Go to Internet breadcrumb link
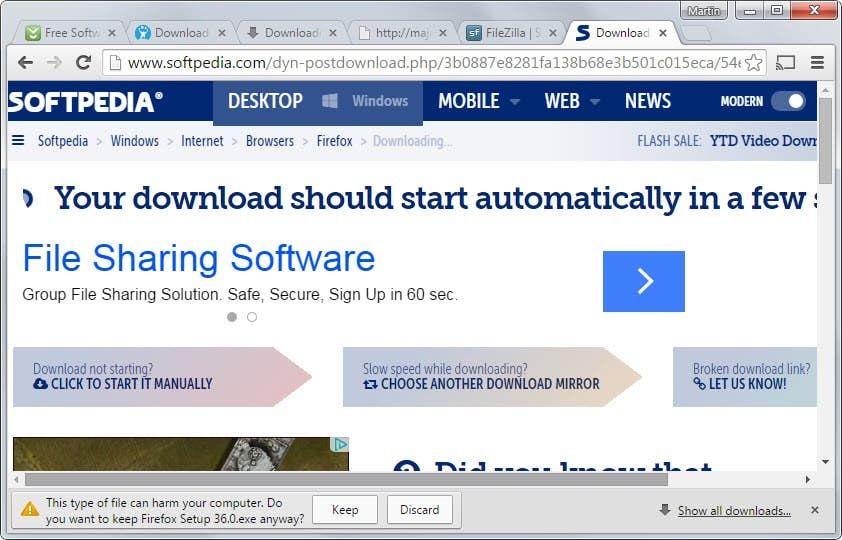Viewport: 842px width, 540px height. click(x=202, y=141)
